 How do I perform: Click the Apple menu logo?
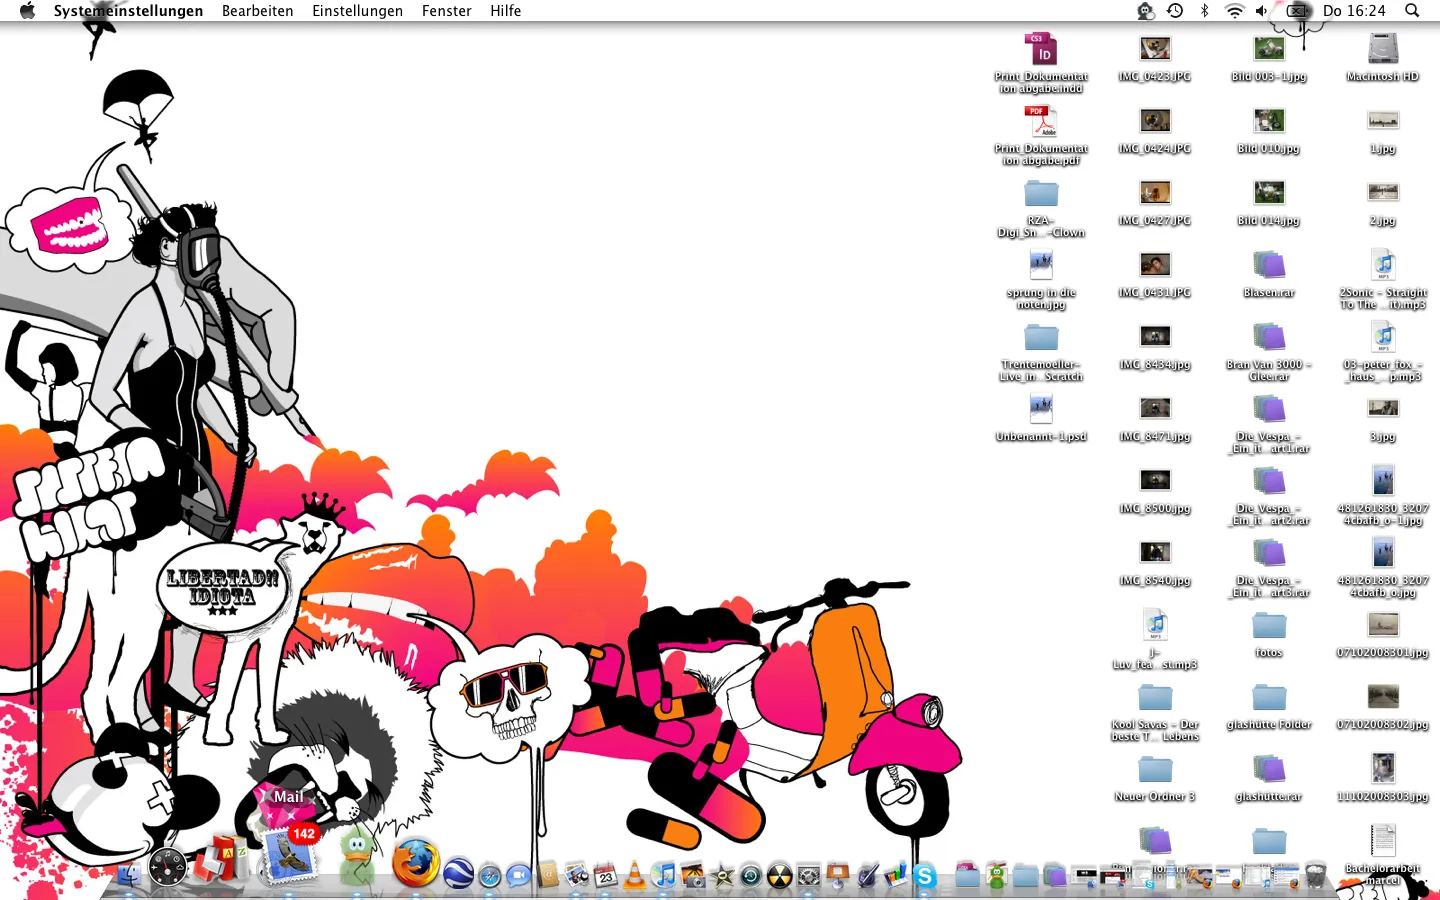27,11
